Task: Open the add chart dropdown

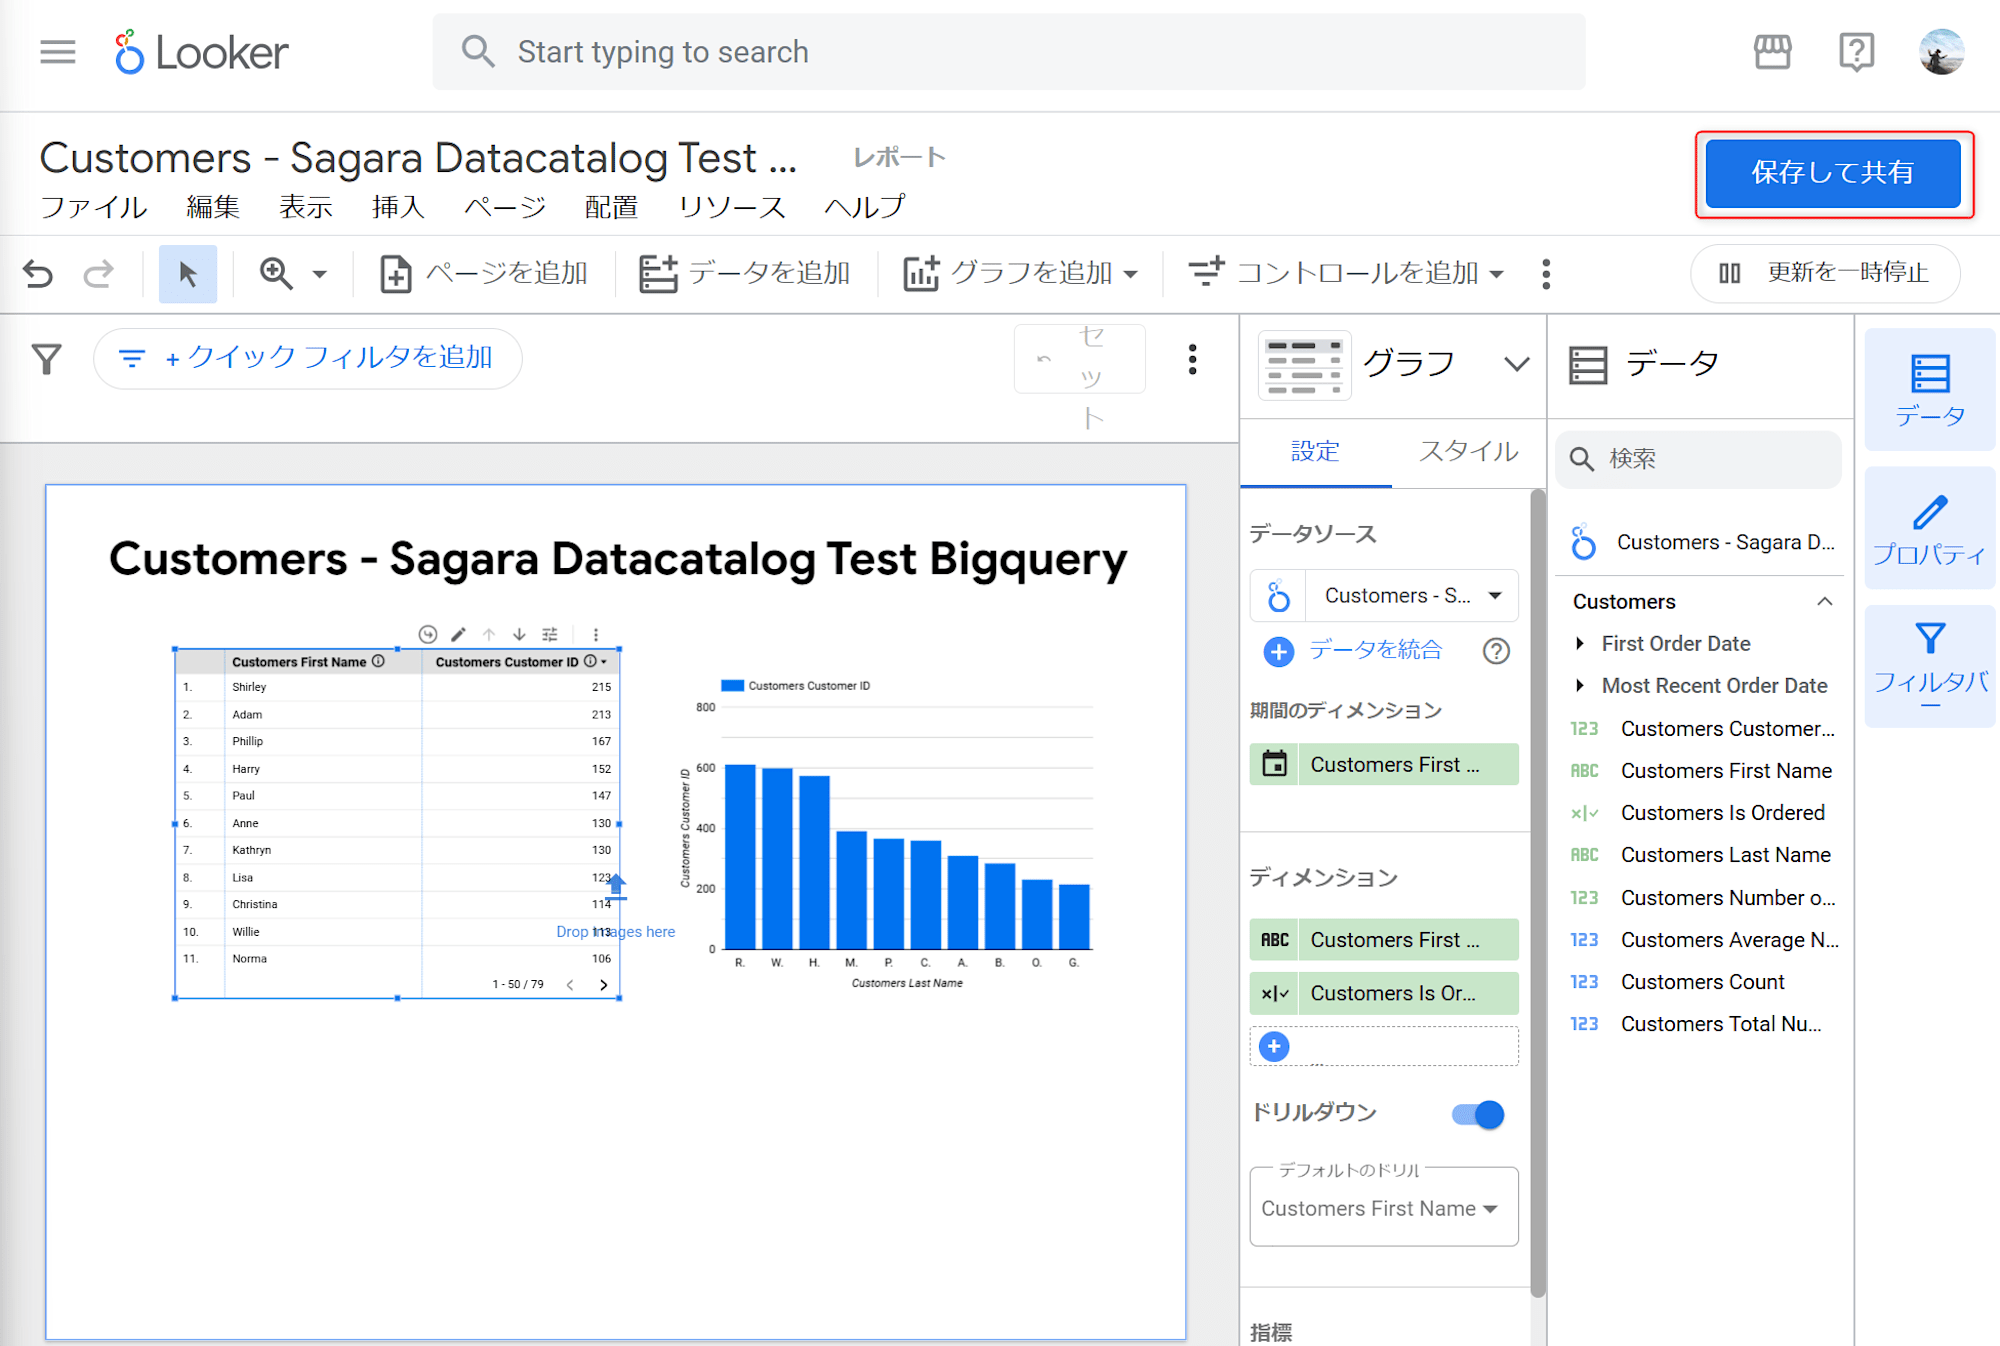Action: (1020, 273)
